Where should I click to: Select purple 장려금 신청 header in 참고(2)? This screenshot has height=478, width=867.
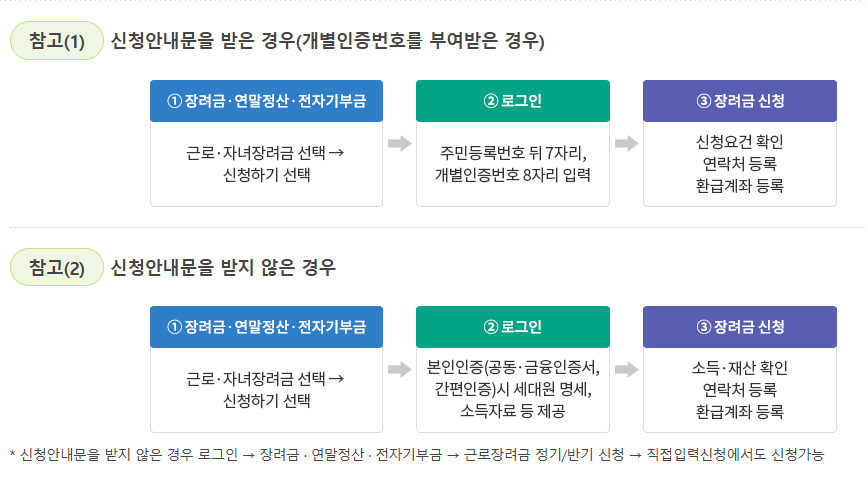(740, 327)
